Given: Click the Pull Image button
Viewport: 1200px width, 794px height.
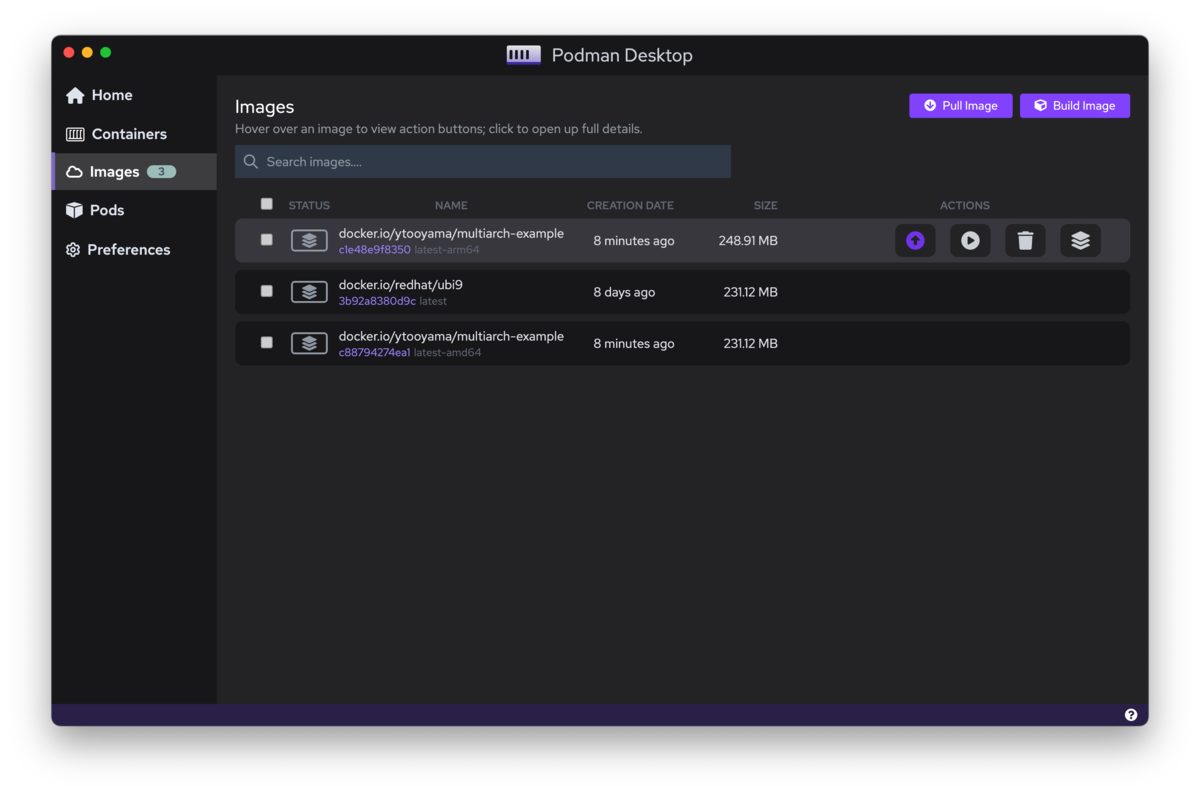Looking at the screenshot, I should (x=960, y=106).
